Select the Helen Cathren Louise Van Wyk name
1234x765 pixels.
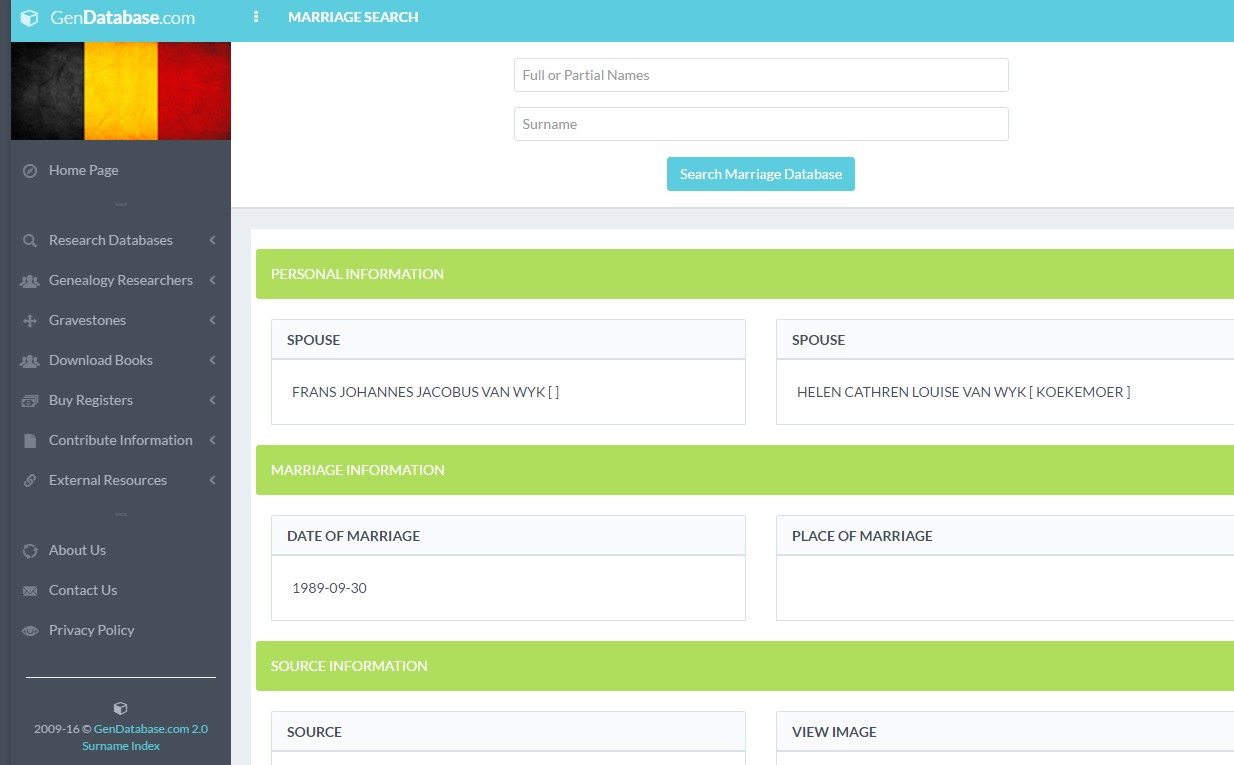pos(964,392)
